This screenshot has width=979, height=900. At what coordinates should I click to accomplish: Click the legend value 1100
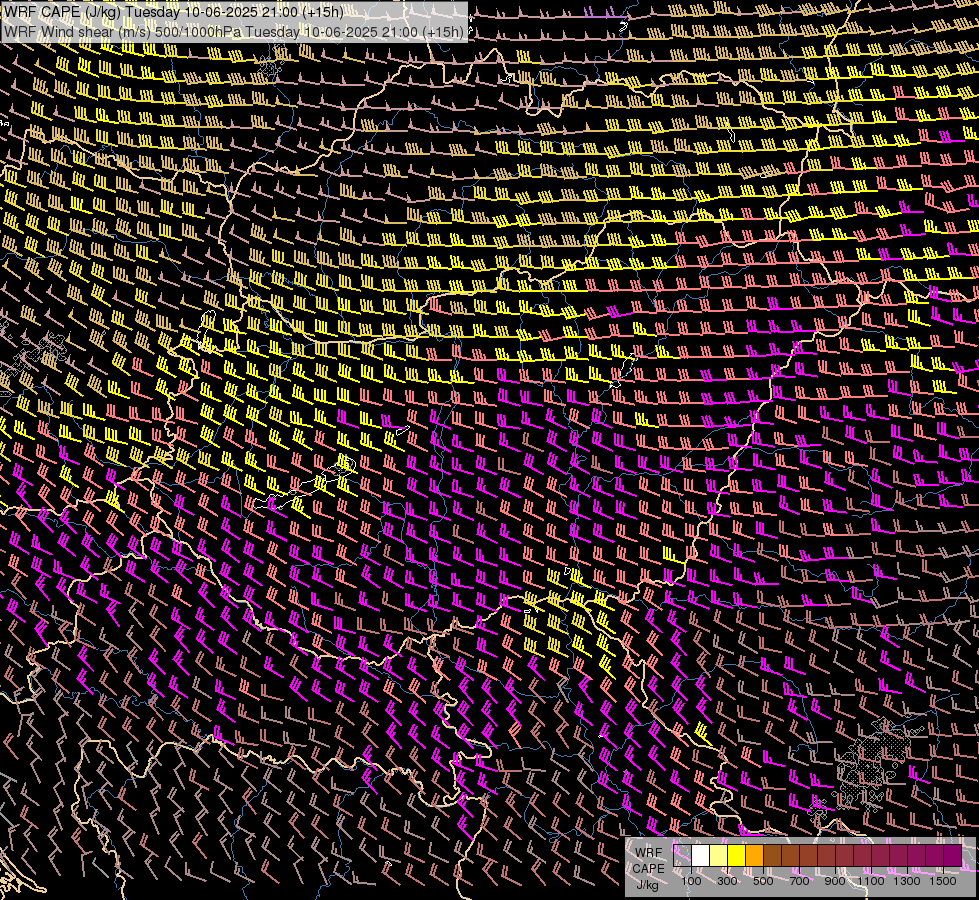(x=871, y=881)
